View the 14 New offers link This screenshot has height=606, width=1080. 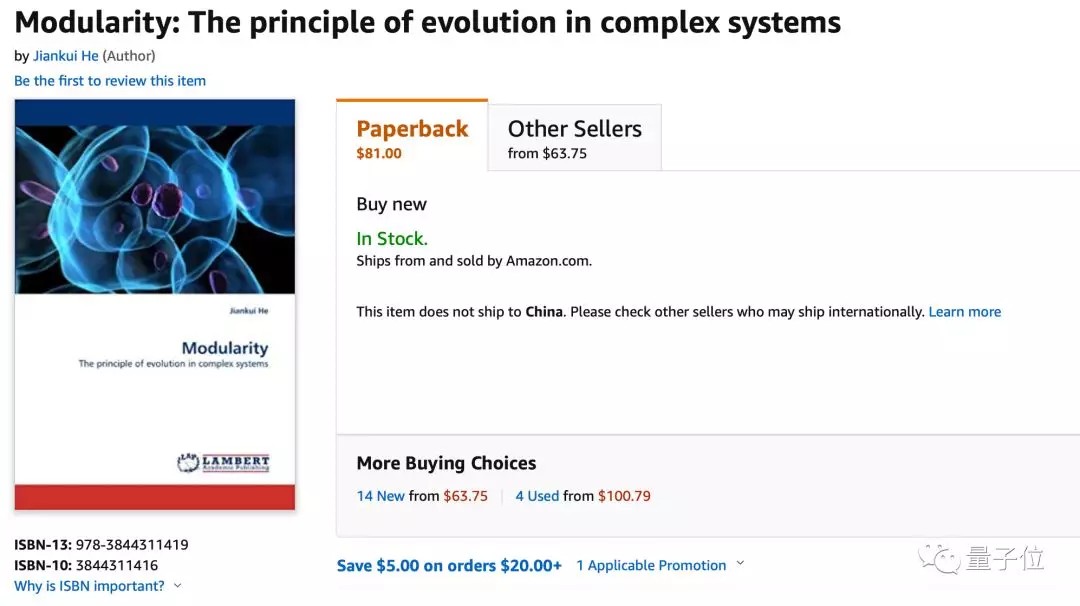coord(381,496)
